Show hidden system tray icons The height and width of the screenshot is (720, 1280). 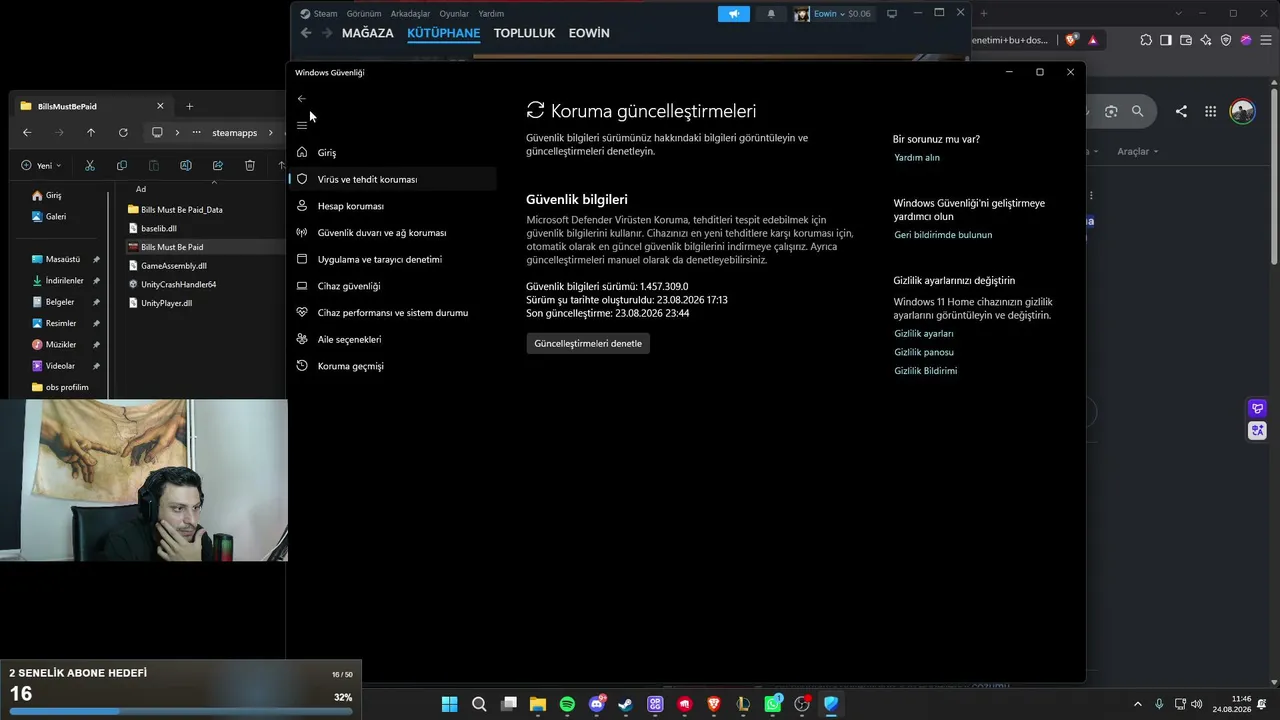point(1137,704)
